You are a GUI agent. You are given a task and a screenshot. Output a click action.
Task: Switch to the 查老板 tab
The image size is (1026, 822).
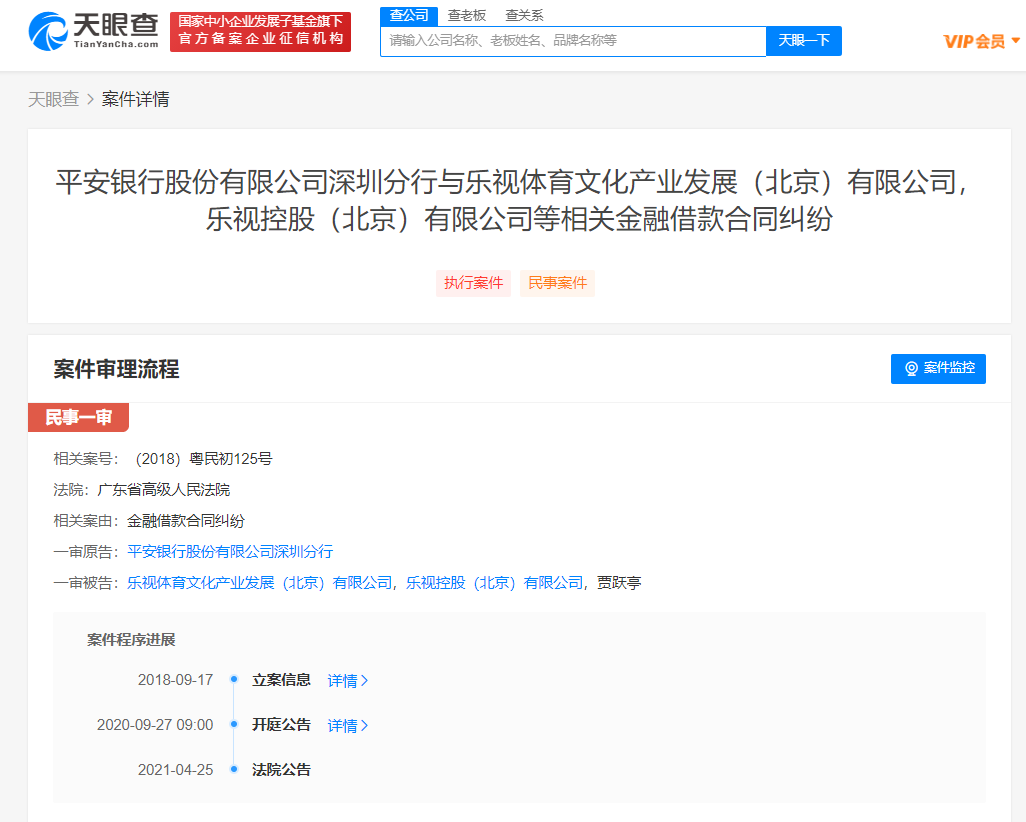(466, 15)
